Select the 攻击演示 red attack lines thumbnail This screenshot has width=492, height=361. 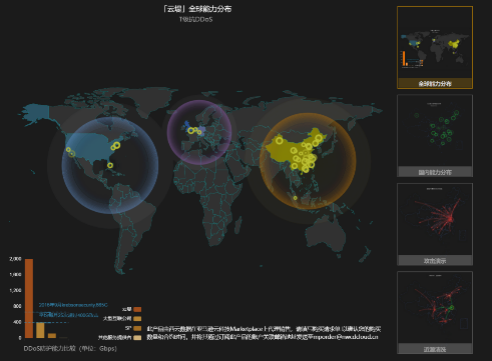435,224
